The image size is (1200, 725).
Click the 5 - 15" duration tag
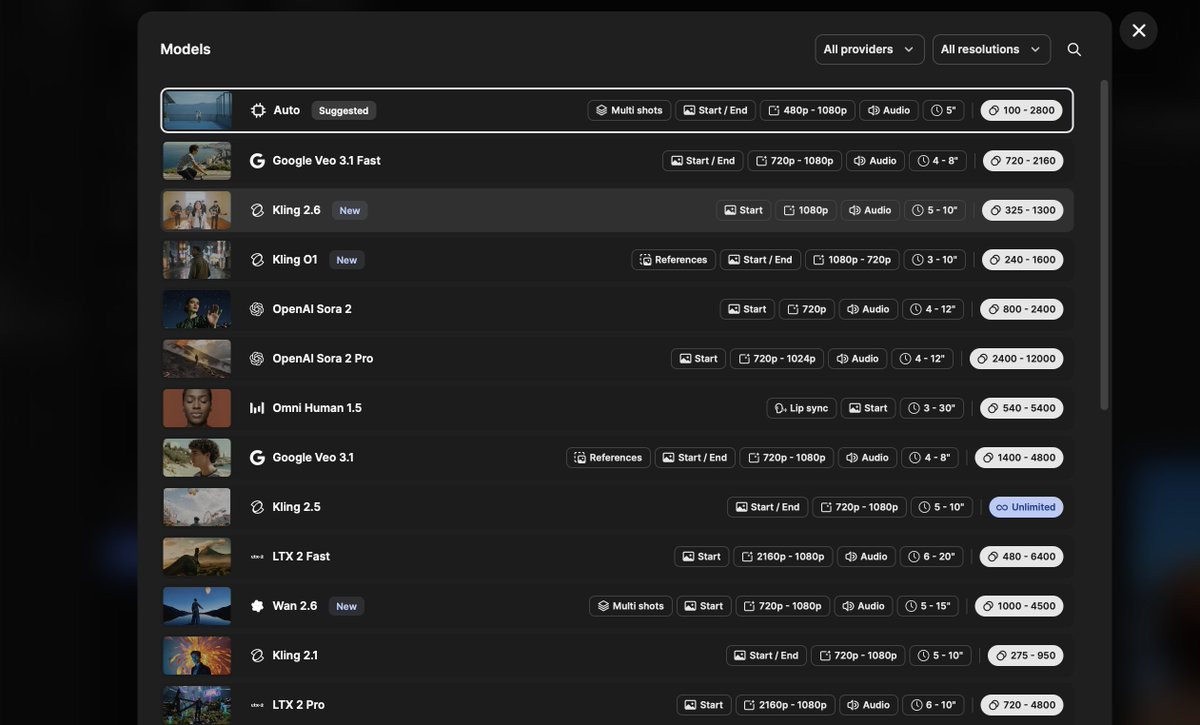click(x=928, y=606)
